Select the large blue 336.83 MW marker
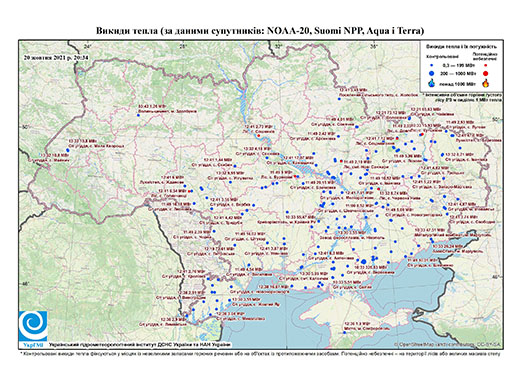Viewport: 520px width, 368px height. point(364,262)
